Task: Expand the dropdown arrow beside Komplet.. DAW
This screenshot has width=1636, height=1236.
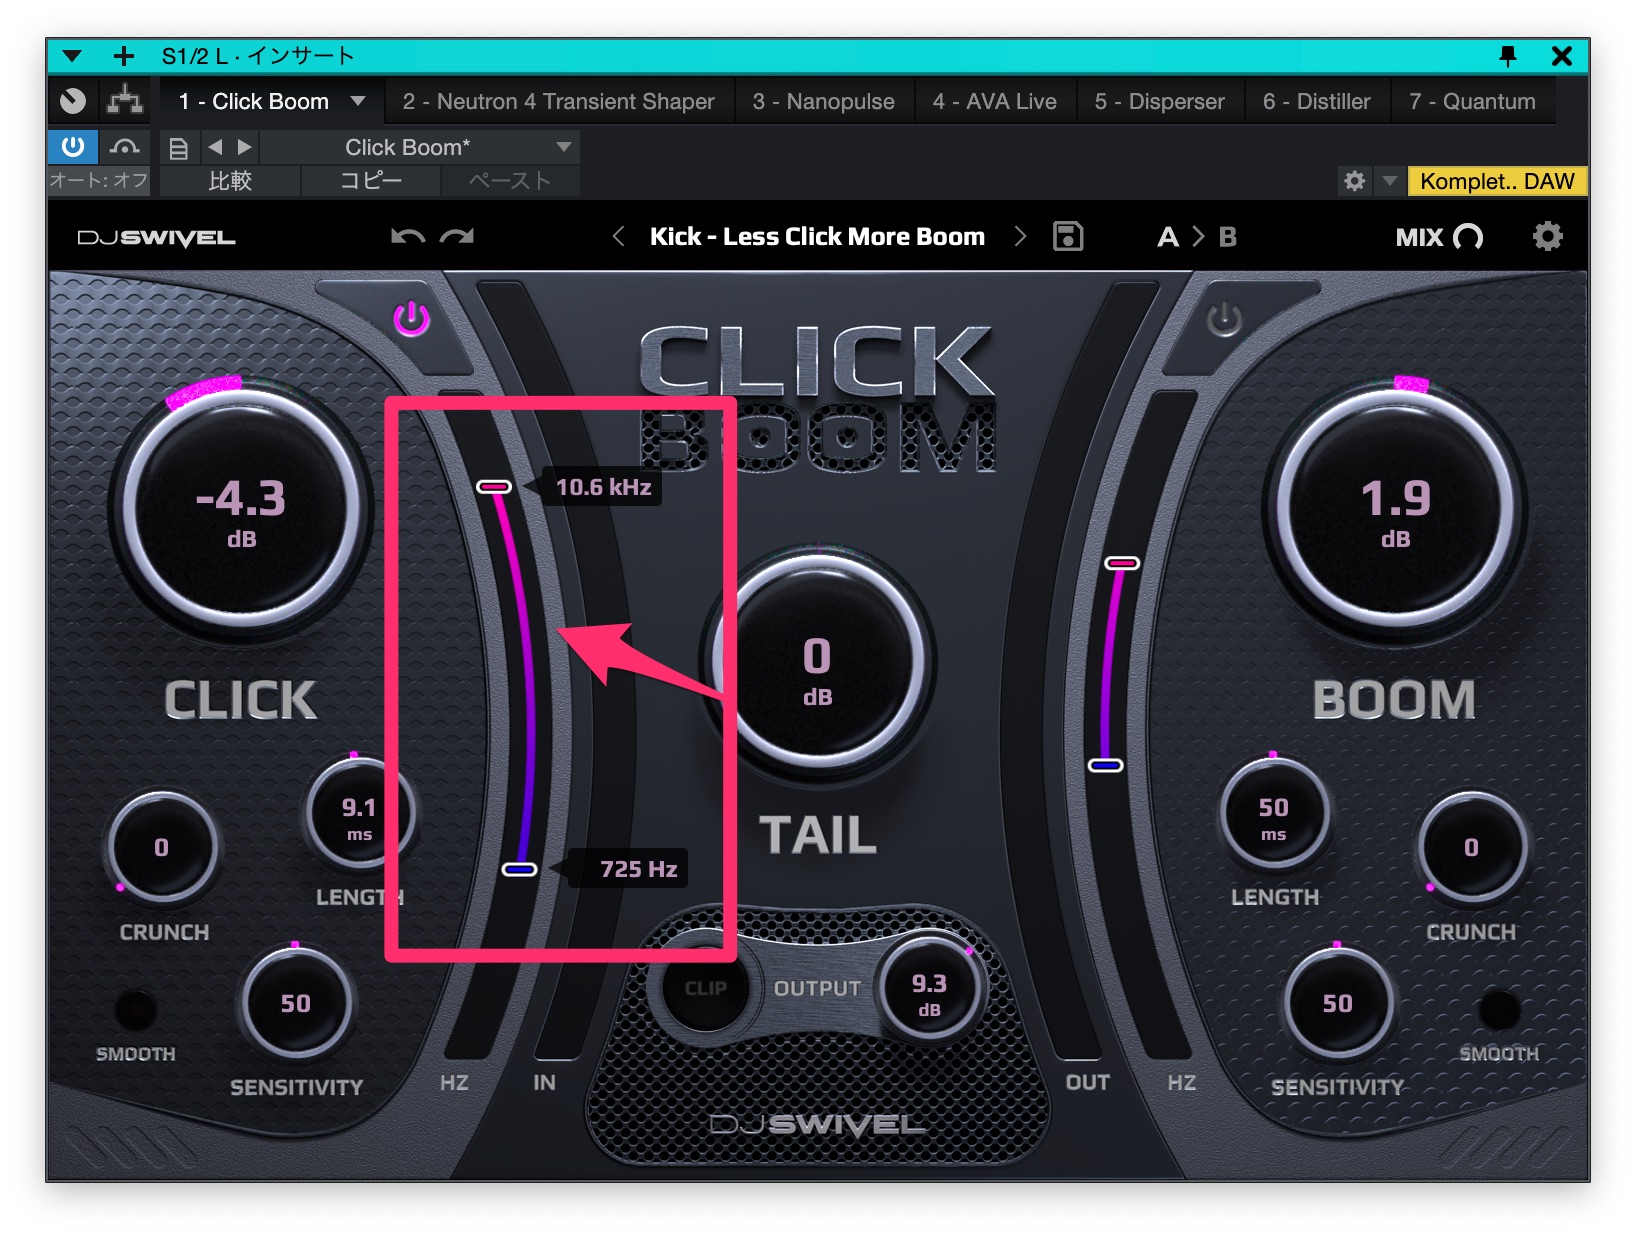Action: [x=1389, y=181]
